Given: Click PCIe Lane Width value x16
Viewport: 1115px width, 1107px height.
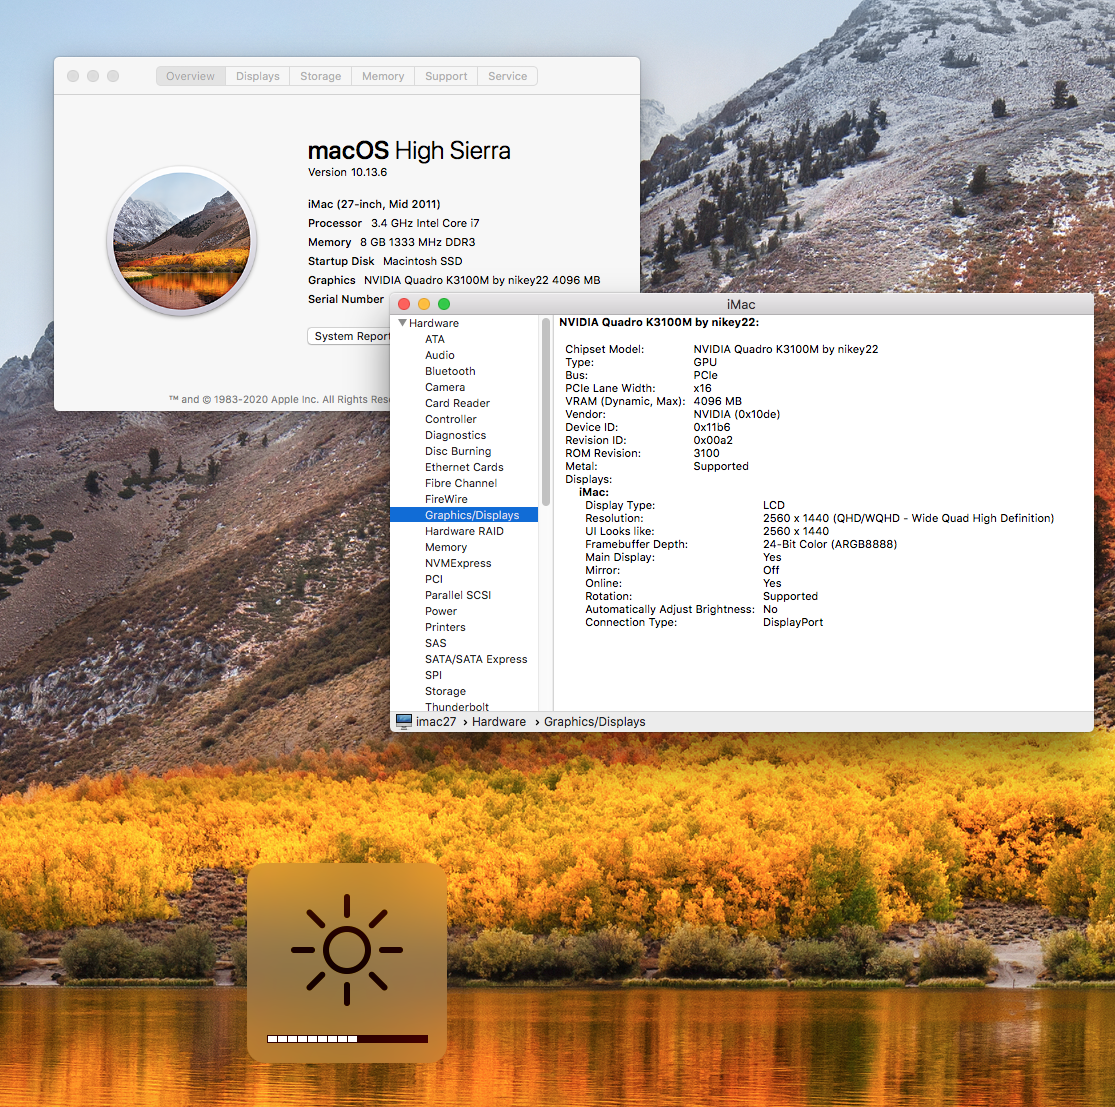Looking at the screenshot, I should coord(703,388).
